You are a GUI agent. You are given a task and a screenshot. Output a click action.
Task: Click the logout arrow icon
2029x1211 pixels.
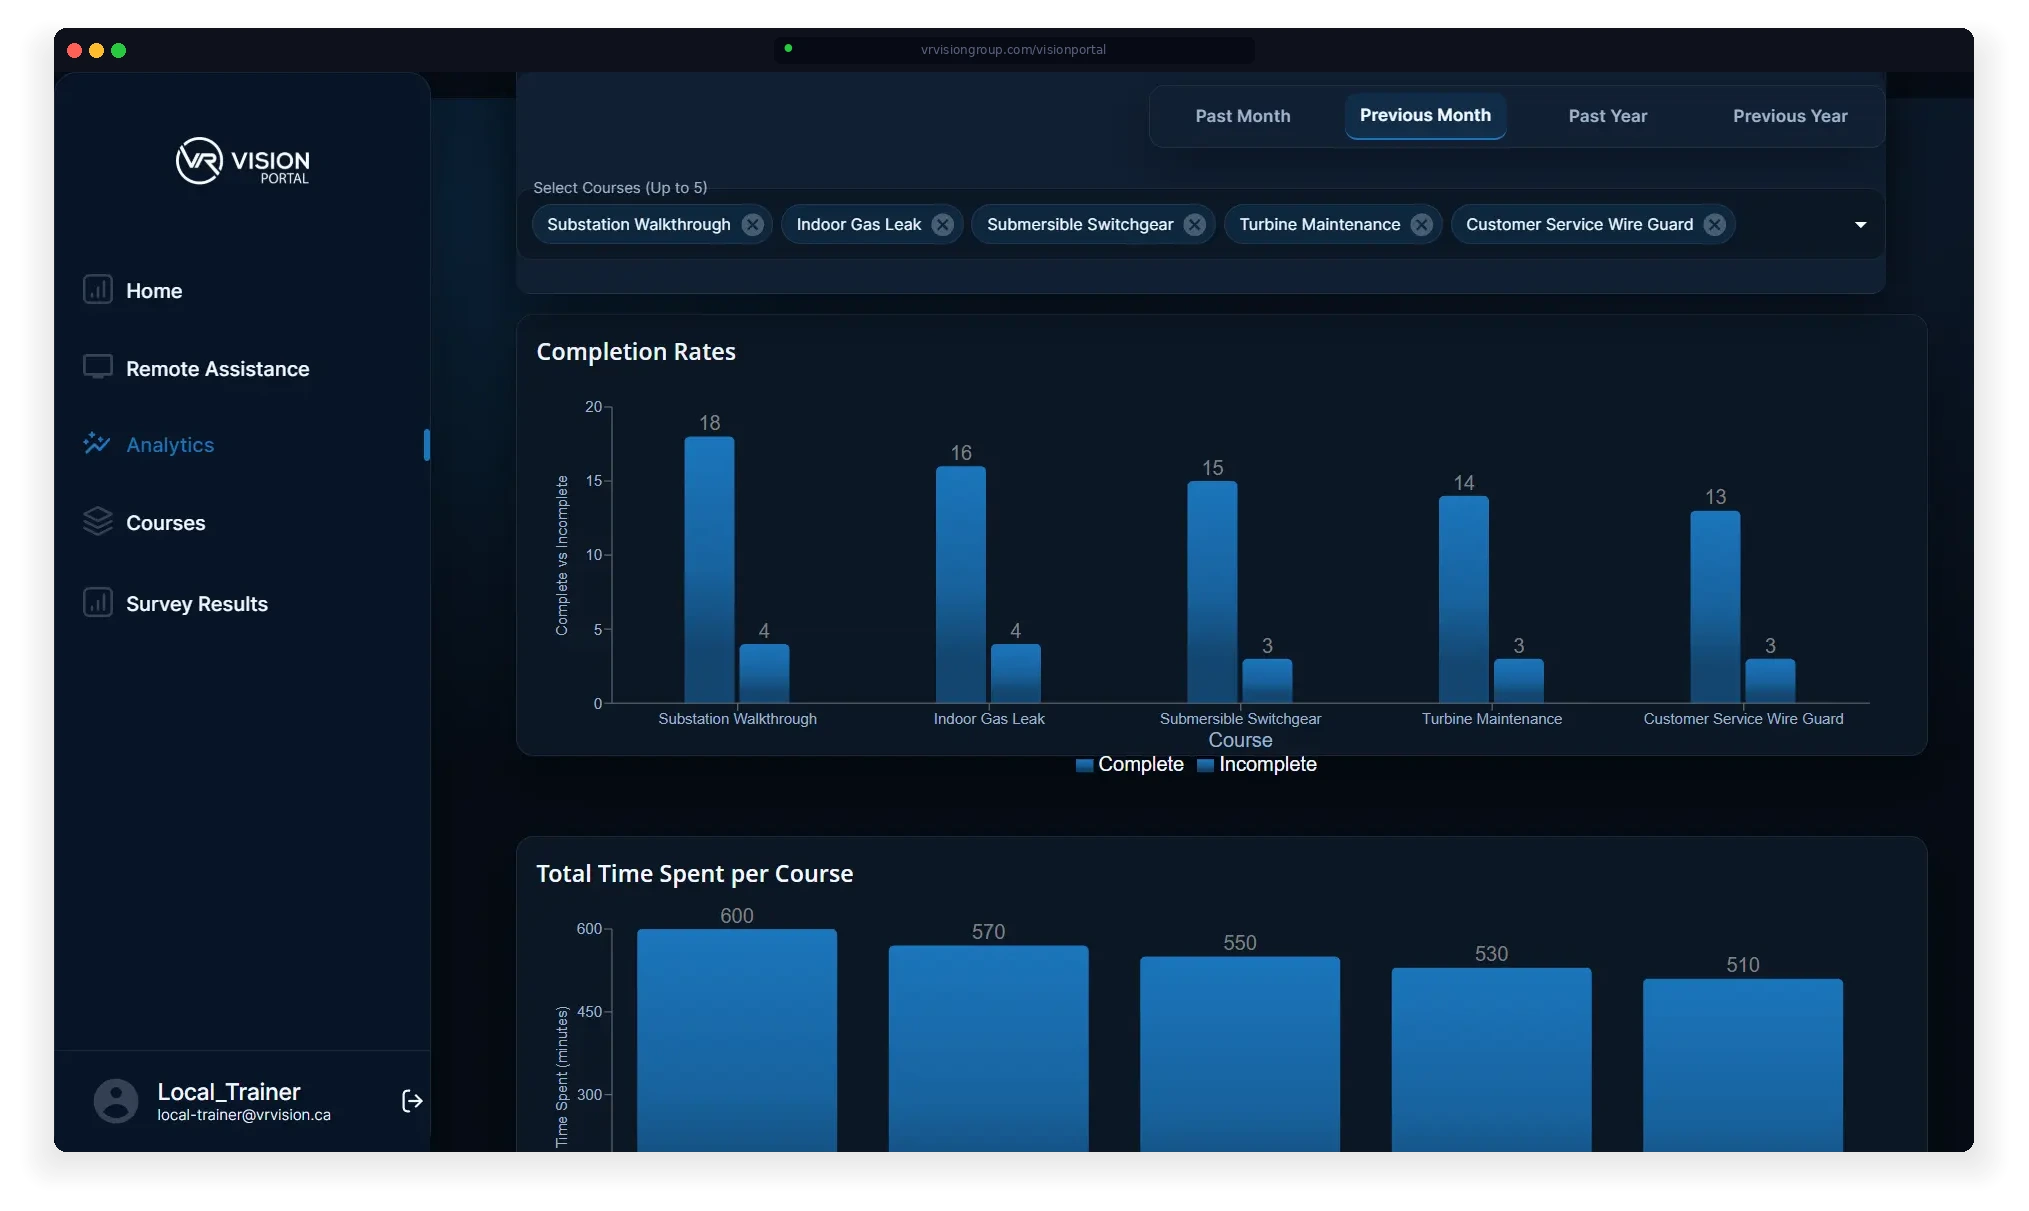point(411,1101)
